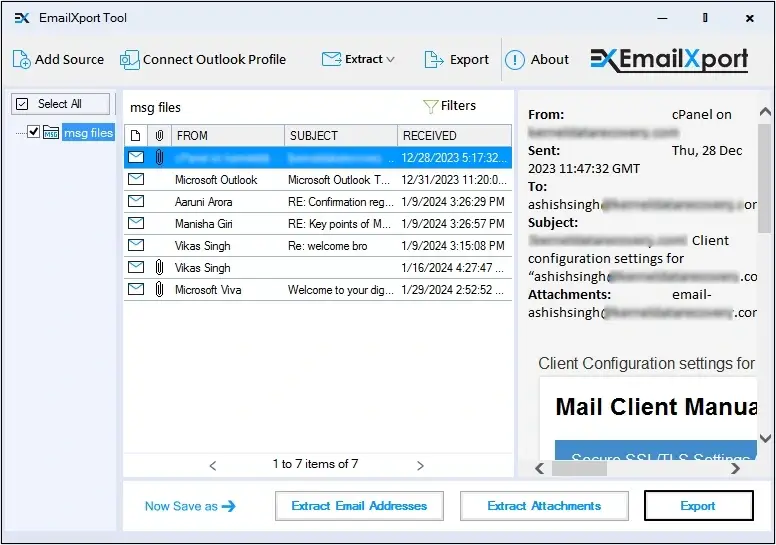776x545 pixels.
Task: Click the preview horizontal scrollbar thumb
Action: (x=579, y=468)
